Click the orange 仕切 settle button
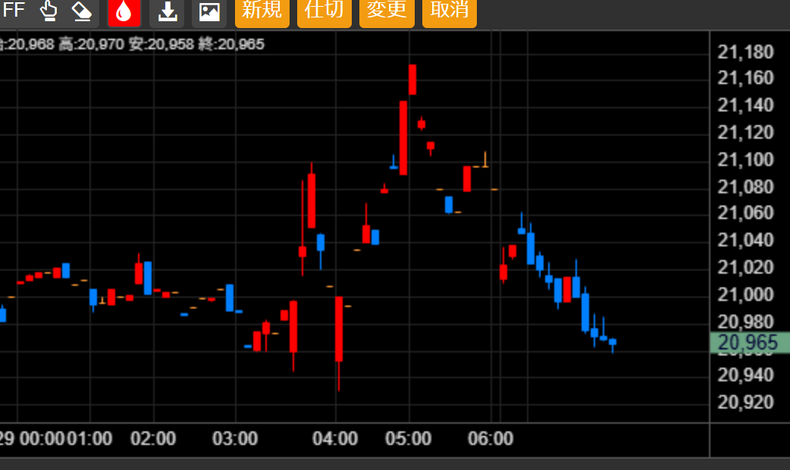790x470 pixels. [324, 12]
